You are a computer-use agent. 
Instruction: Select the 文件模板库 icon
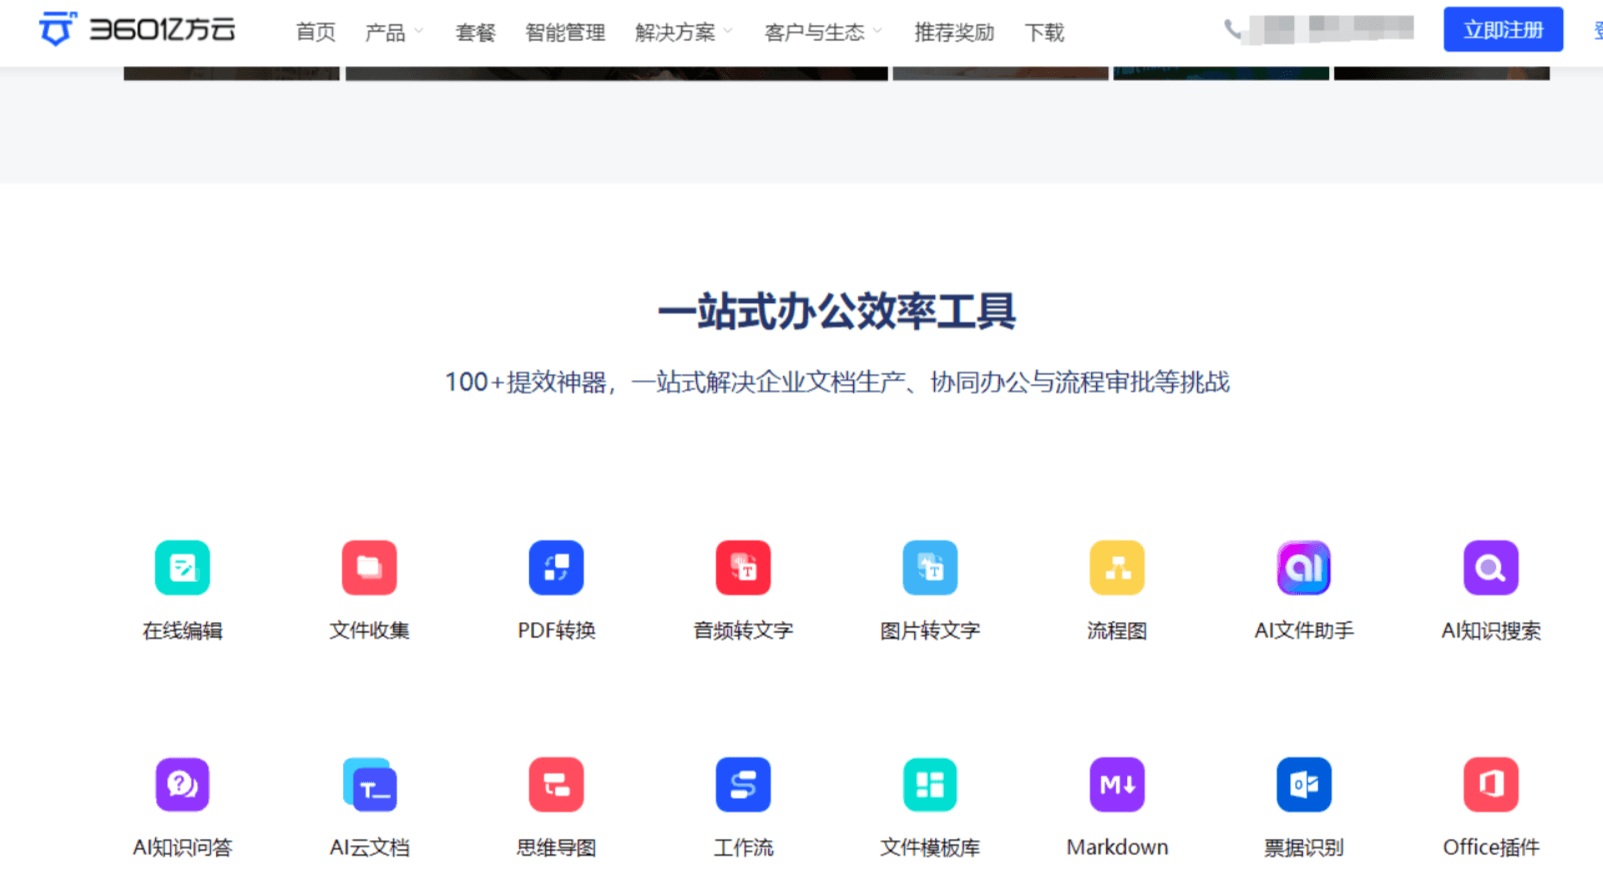pyautogui.click(x=930, y=785)
